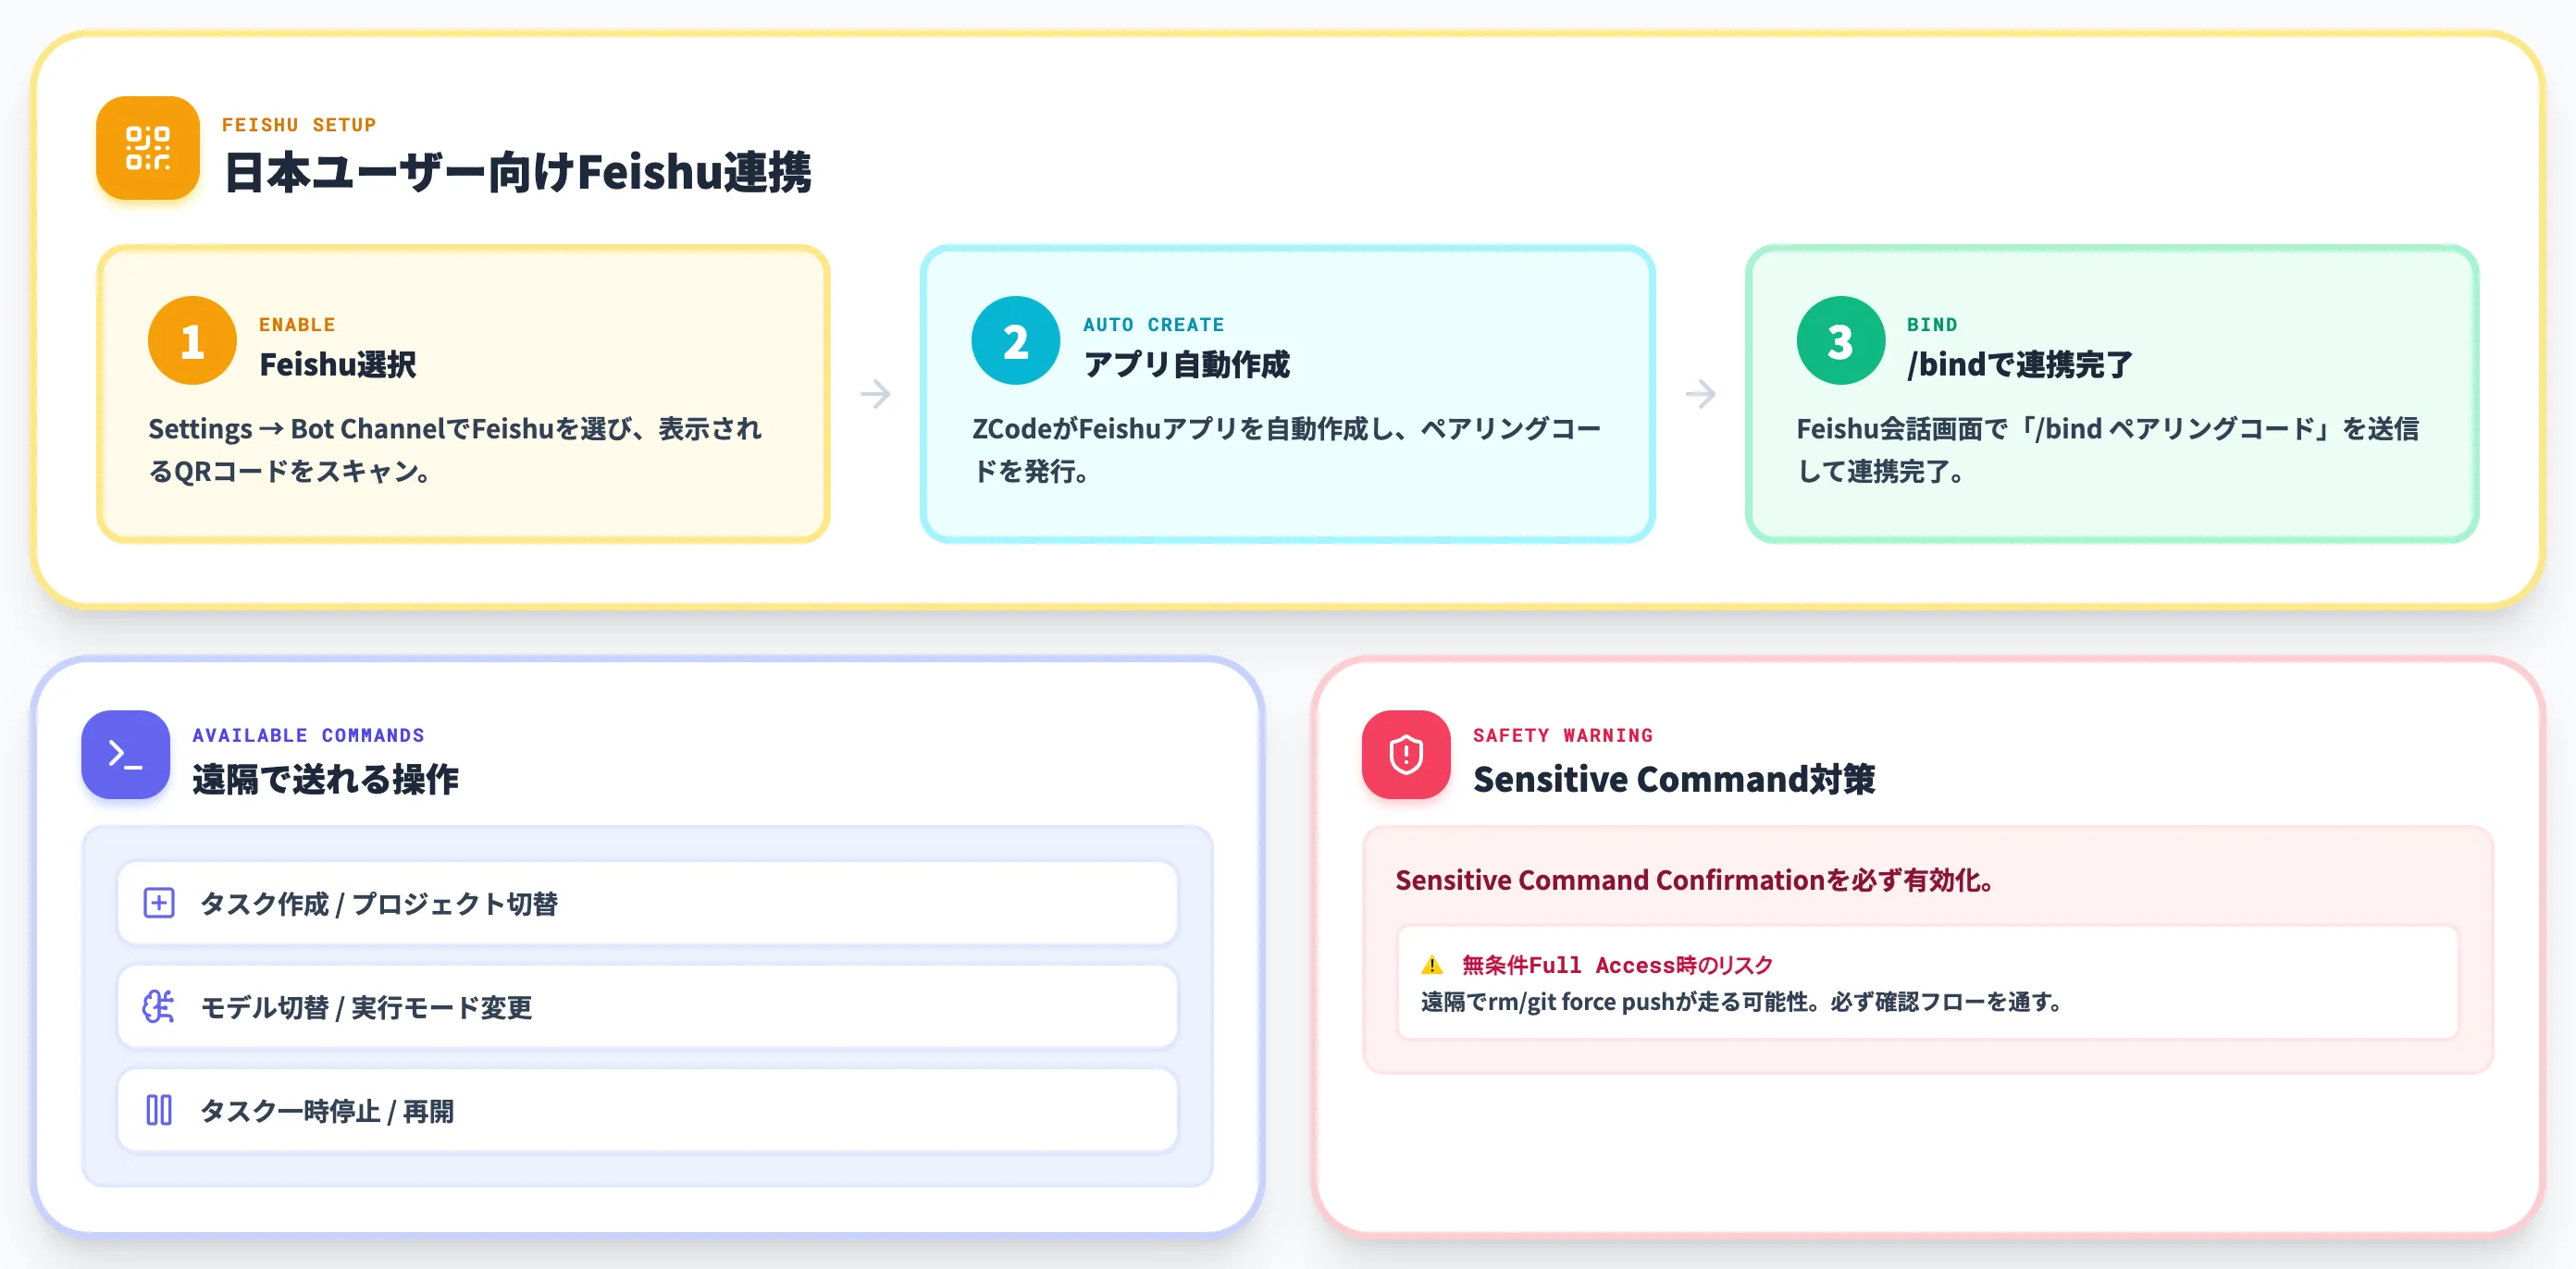
Task: Click the 無条件Full Access時のリスク warning title
Action: [1617, 965]
